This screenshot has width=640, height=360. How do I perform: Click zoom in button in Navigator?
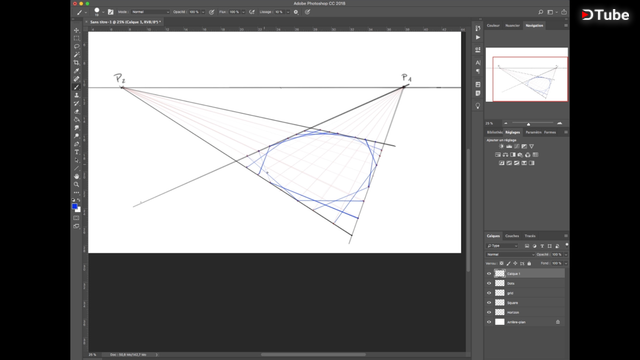pos(560,123)
